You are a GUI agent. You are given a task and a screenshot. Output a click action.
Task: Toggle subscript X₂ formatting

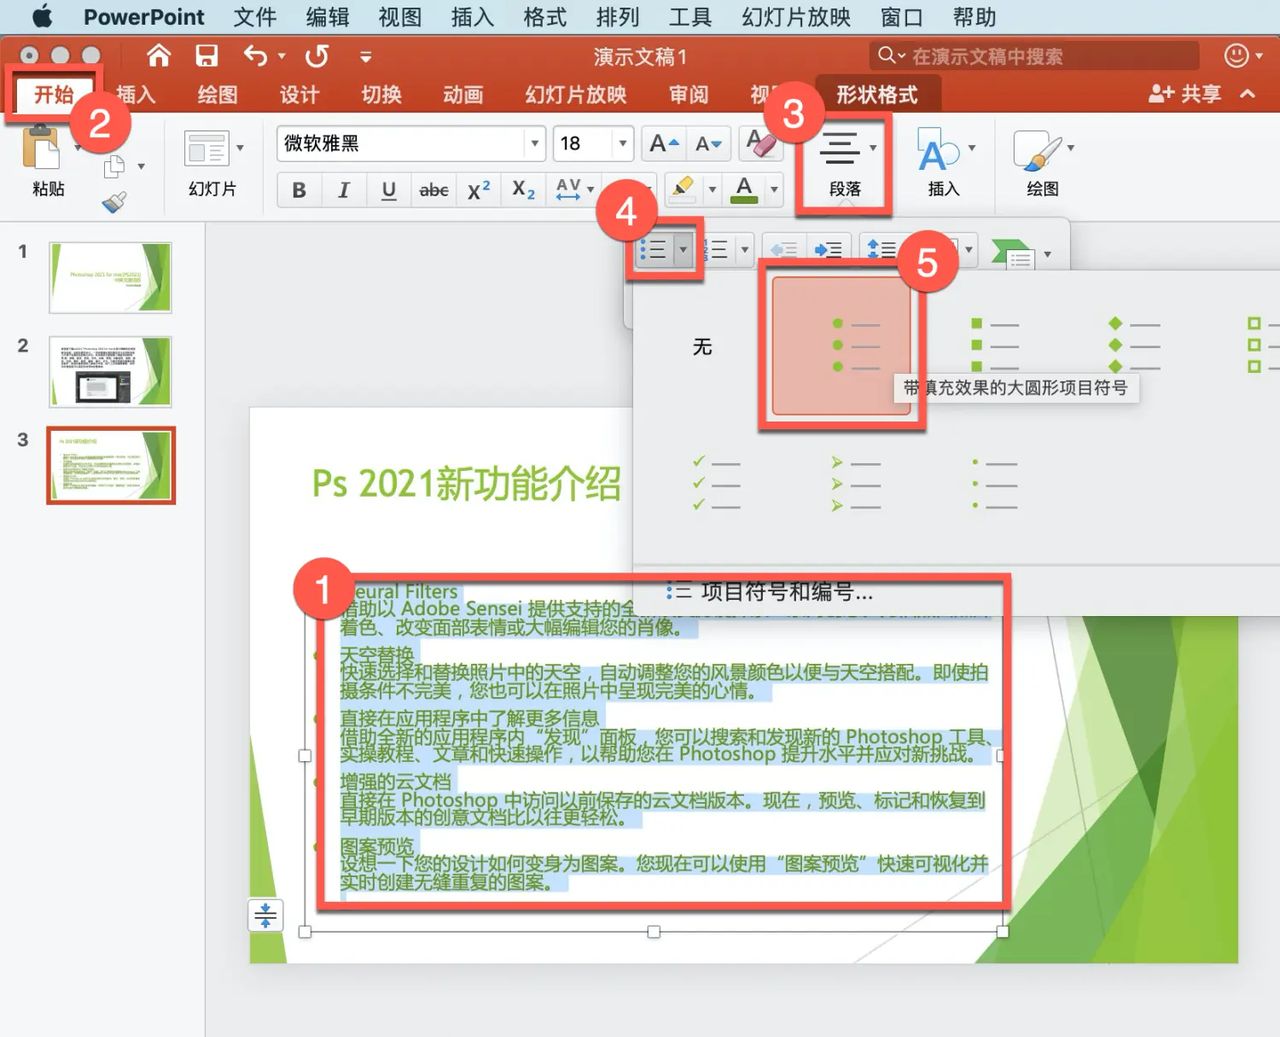(x=523, y=190)
